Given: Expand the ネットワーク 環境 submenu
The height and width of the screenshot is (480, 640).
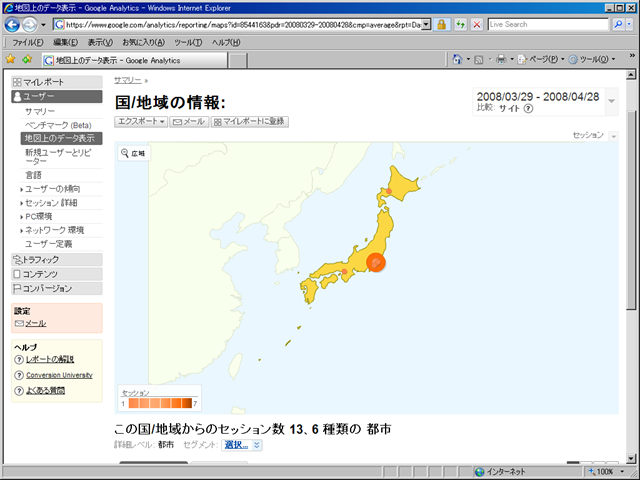Looking at the screenshot, I should pyautogui.click(x=52, y=230).
